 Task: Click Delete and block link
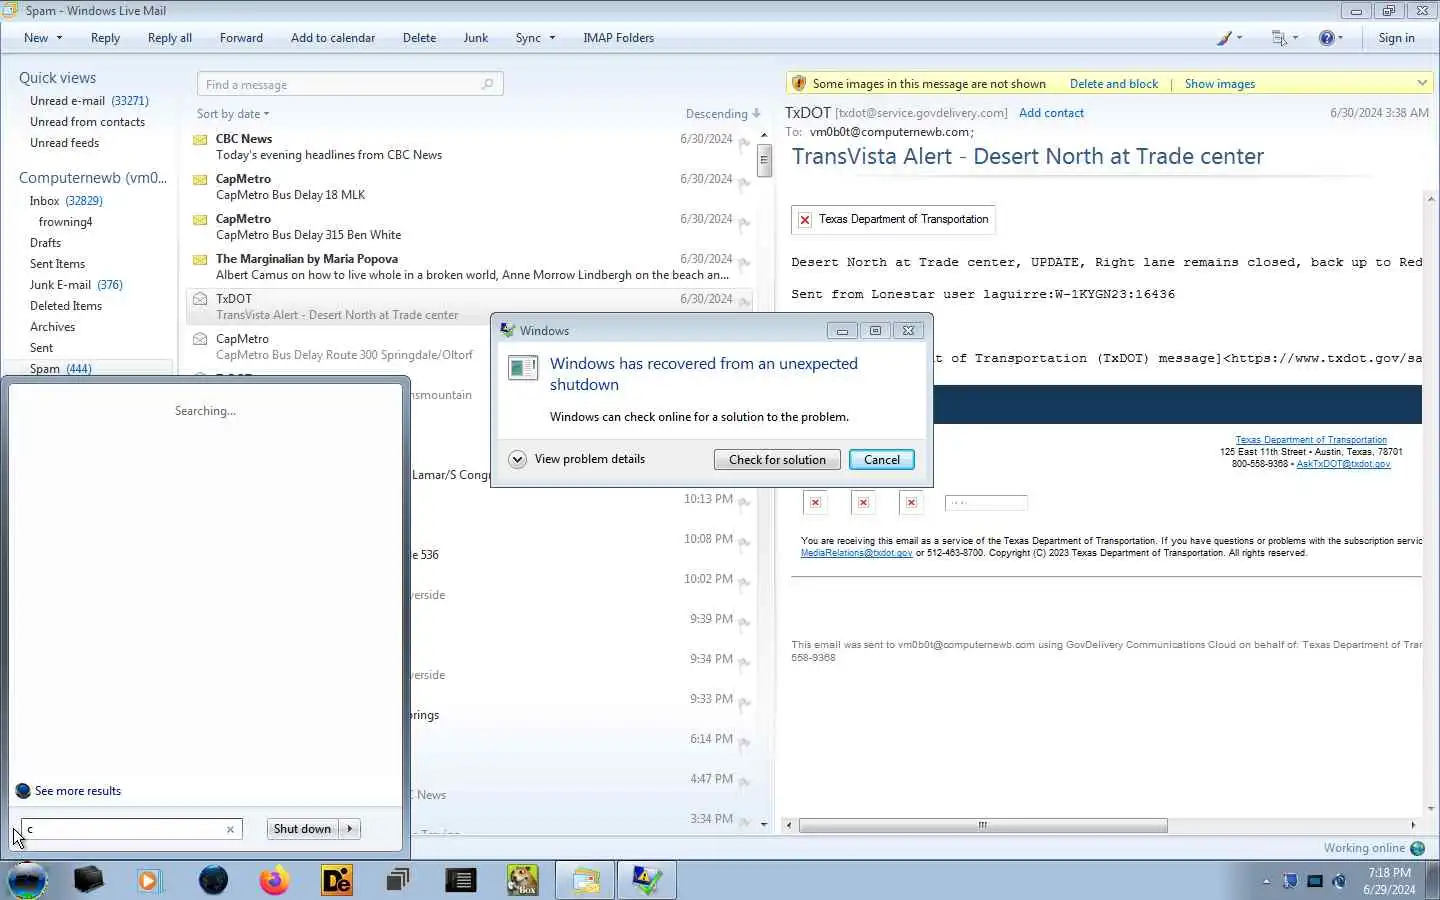1114,84
